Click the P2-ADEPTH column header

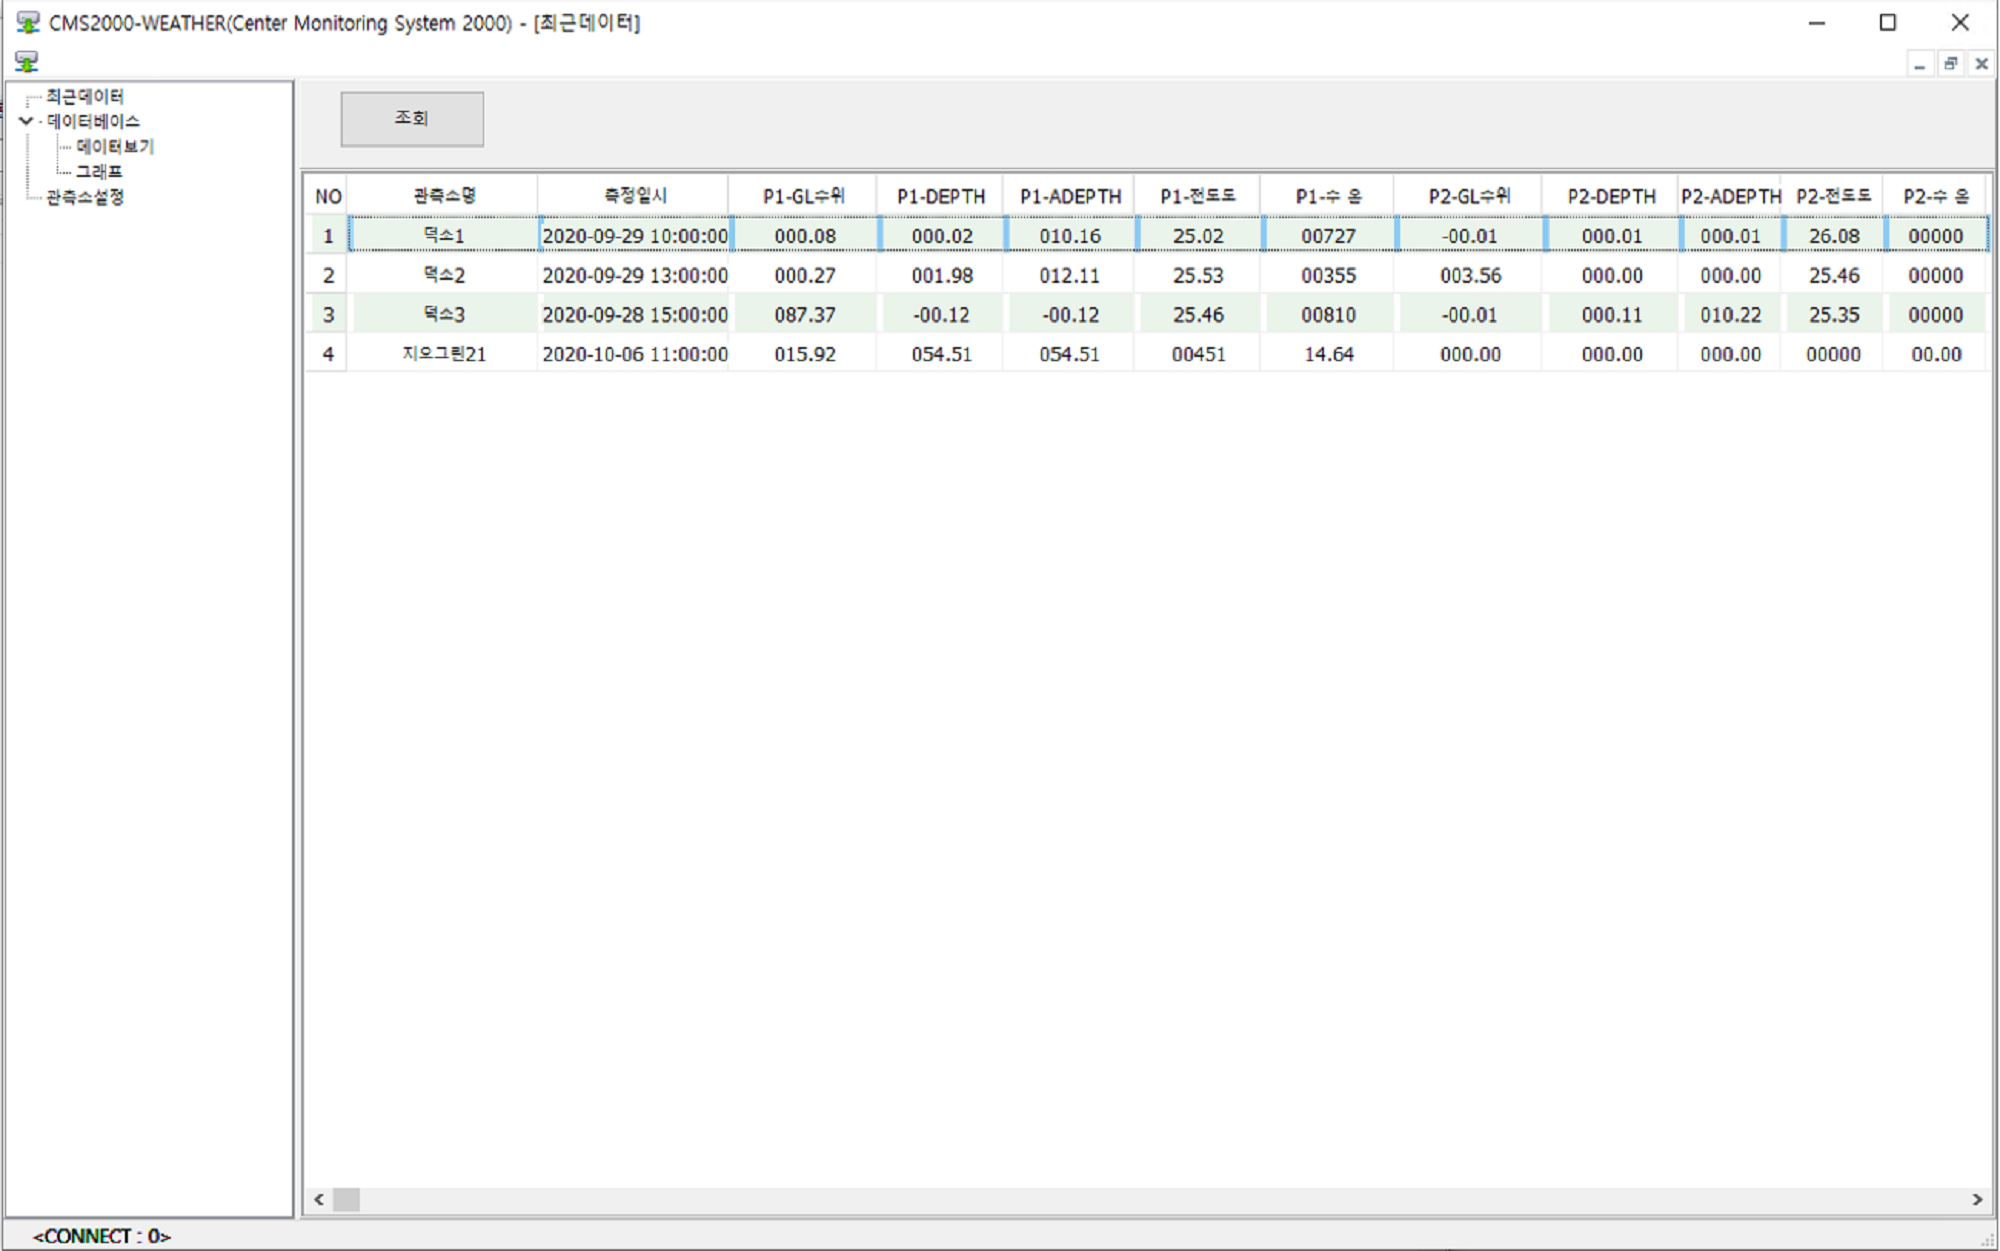pos(1730,196)
